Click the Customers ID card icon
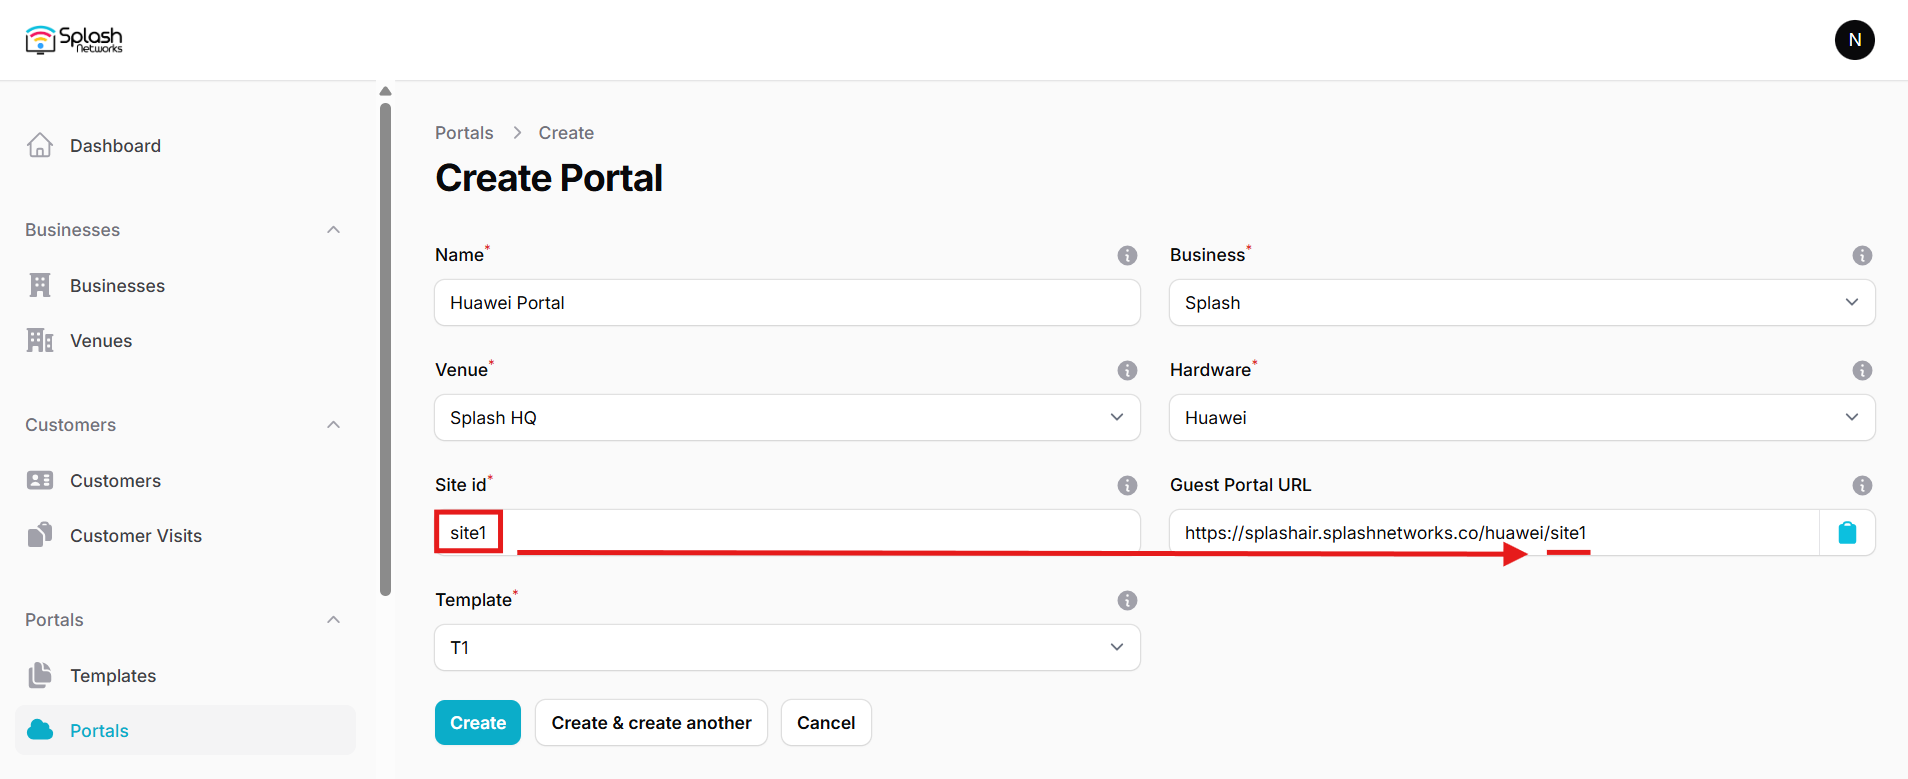The image size is (1908, 779). [x=40, y=481]
